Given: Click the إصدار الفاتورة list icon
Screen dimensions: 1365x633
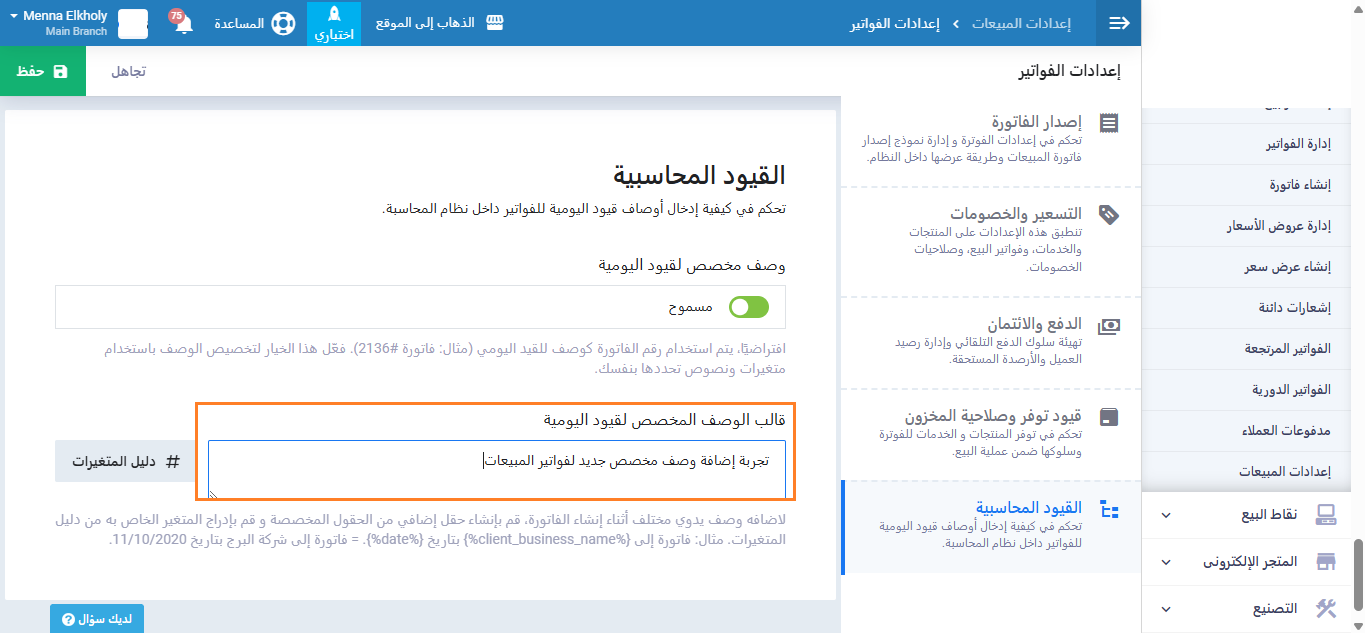Looking at the screenshot, I should [1109, 123].
